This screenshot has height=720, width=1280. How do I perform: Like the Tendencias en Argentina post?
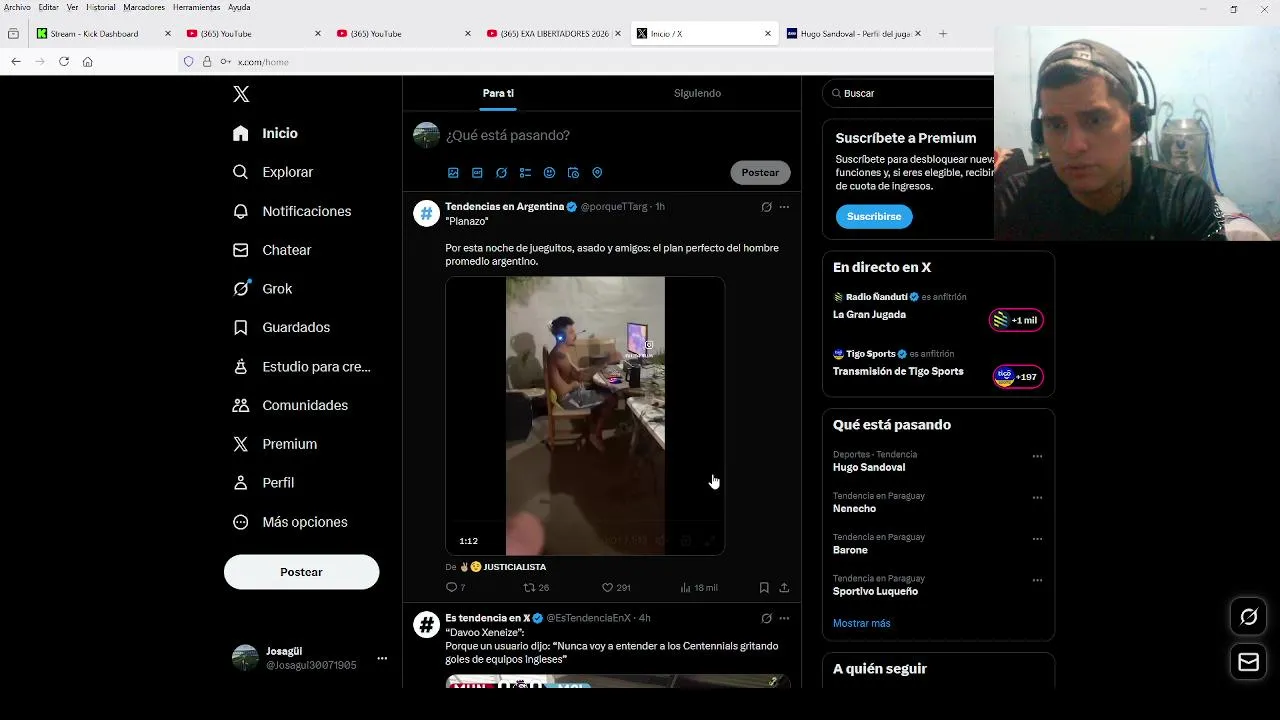616,588
